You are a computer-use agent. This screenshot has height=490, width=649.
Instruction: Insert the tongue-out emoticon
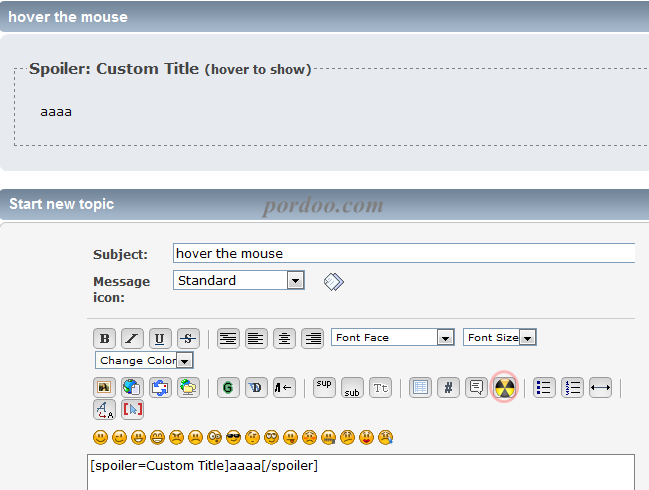[291, 437]
